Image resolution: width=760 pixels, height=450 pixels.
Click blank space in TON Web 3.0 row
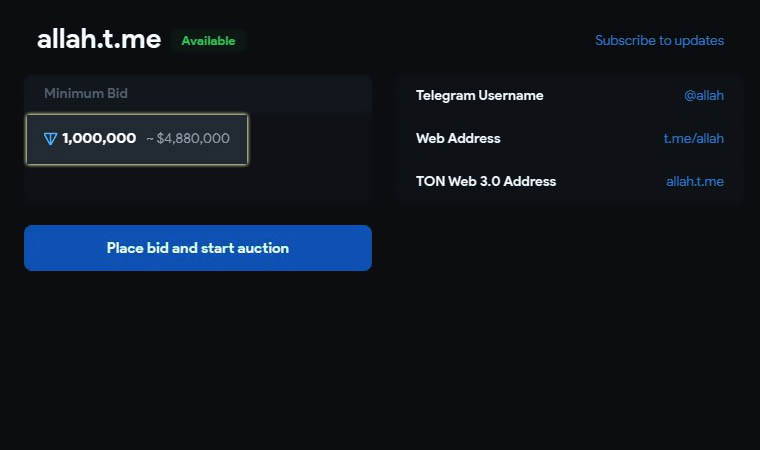point(610,182)
